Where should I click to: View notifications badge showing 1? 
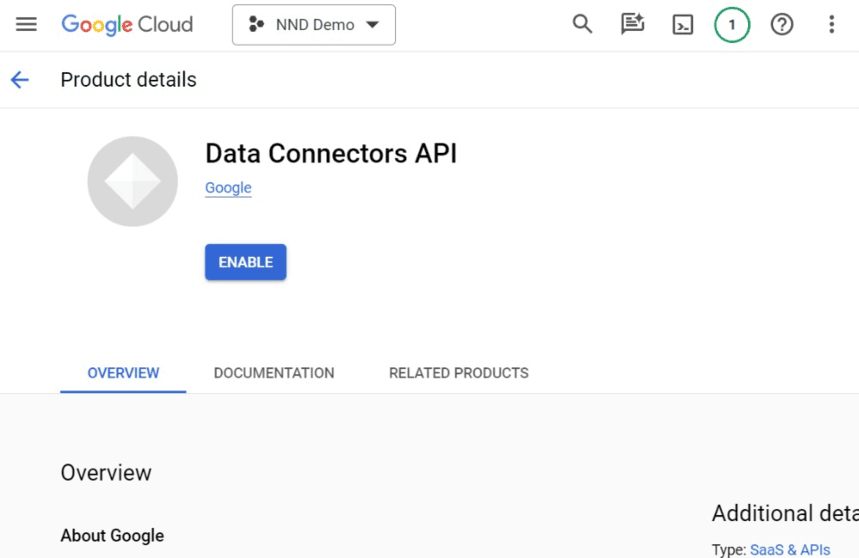(732, 25)
